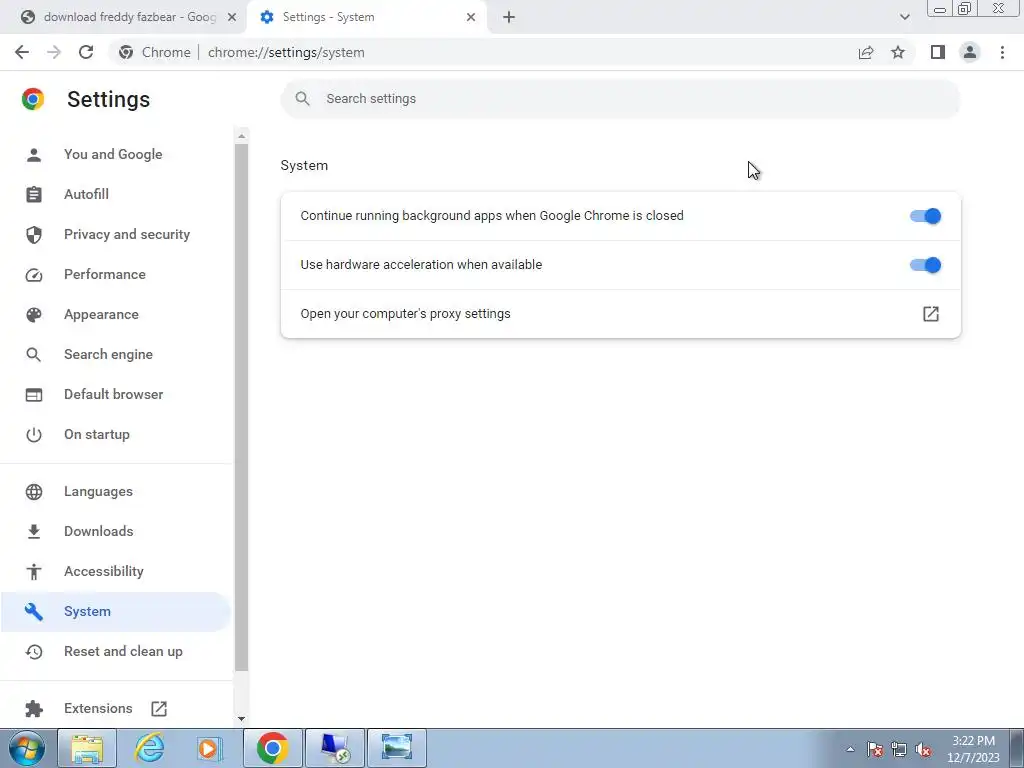The height and width of the screenshot is (768, 1024).
Task: Click the browser forward arrow
Action: [x=54, y=52]
